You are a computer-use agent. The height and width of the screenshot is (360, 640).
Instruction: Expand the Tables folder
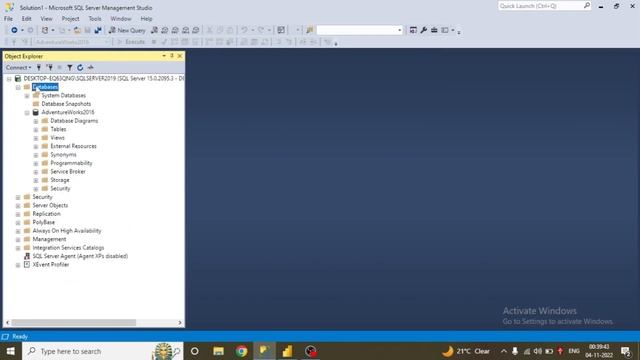36,129
